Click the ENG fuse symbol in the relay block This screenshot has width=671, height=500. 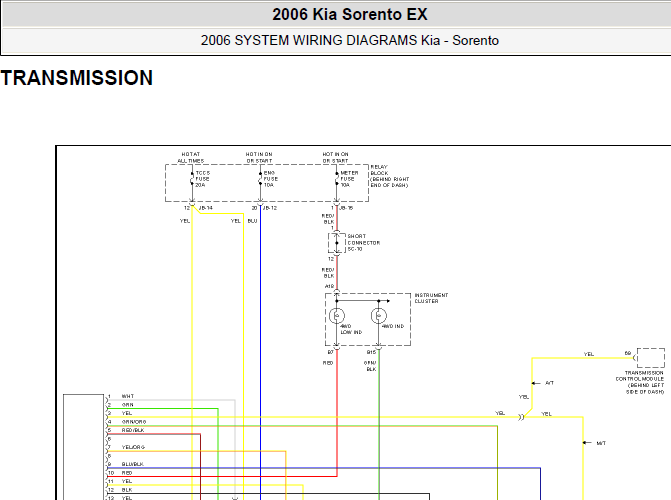tap(260, 179)
